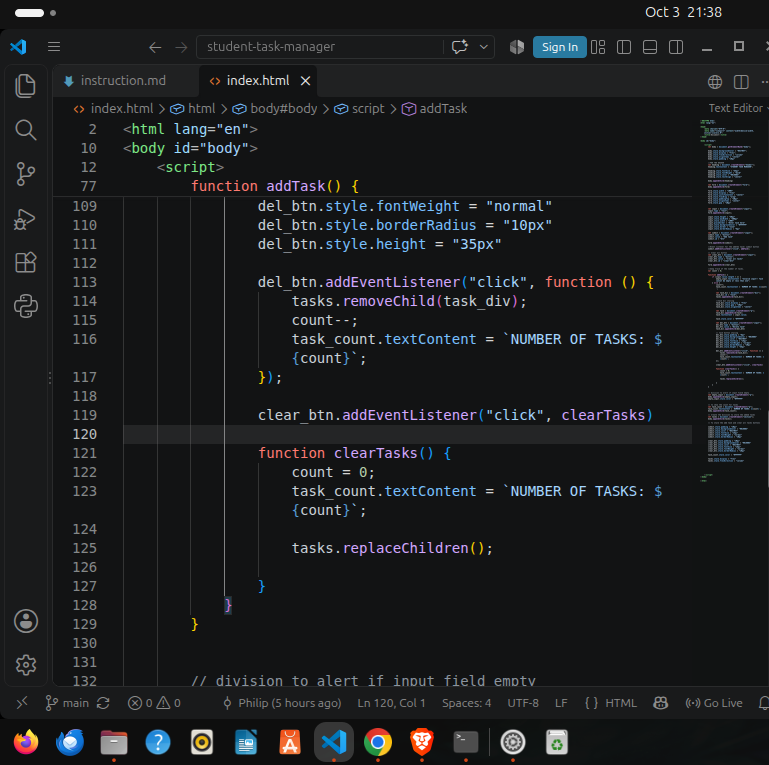The height and width of the screenshot is (765, 769).
Task: Click the Sign In button
Action: pos(560,47)
